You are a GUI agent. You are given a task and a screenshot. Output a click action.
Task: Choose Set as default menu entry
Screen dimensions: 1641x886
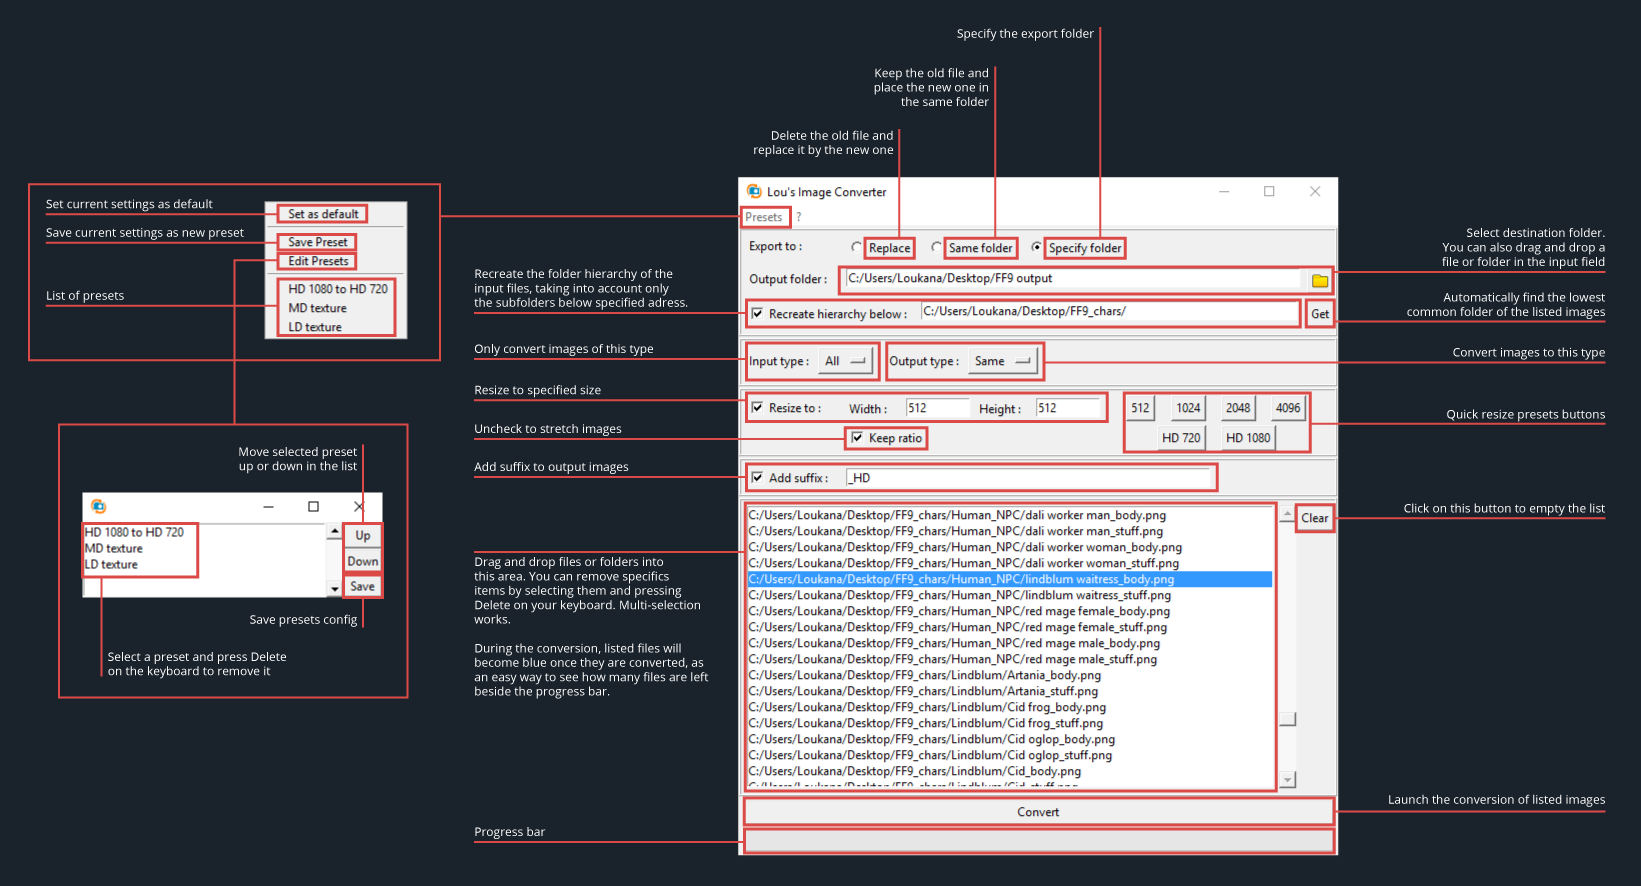pos(322,214)
